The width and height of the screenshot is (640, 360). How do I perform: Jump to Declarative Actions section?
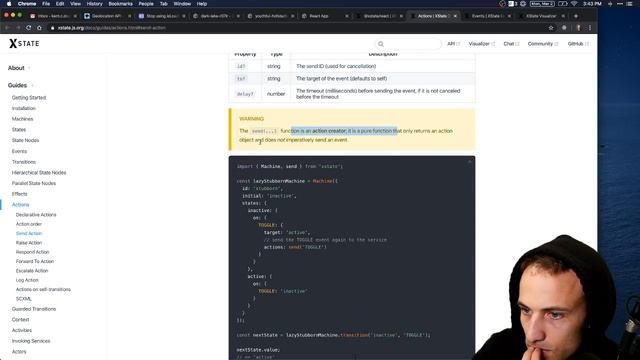[36, 215]
